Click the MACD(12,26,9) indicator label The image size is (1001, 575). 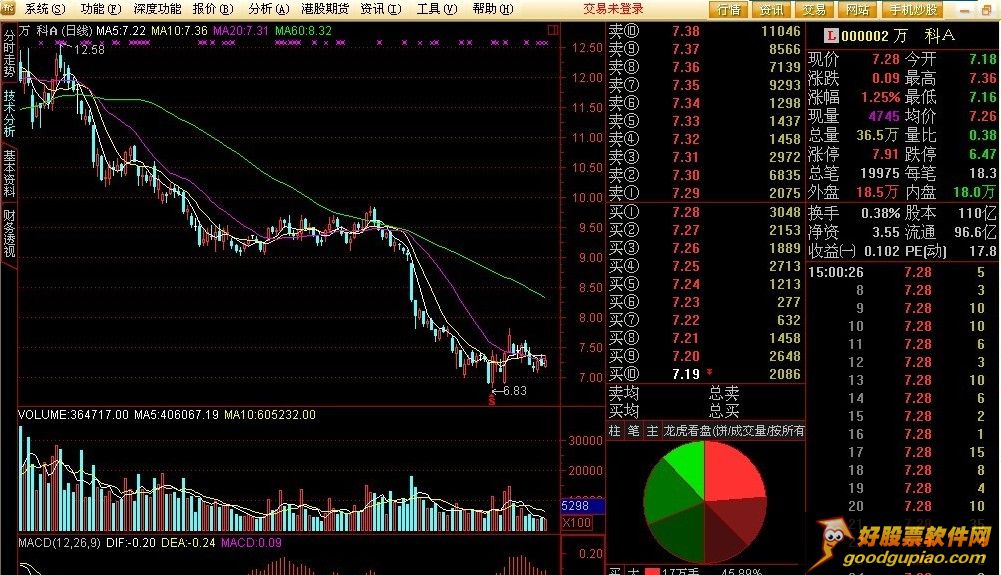[59, 543]
